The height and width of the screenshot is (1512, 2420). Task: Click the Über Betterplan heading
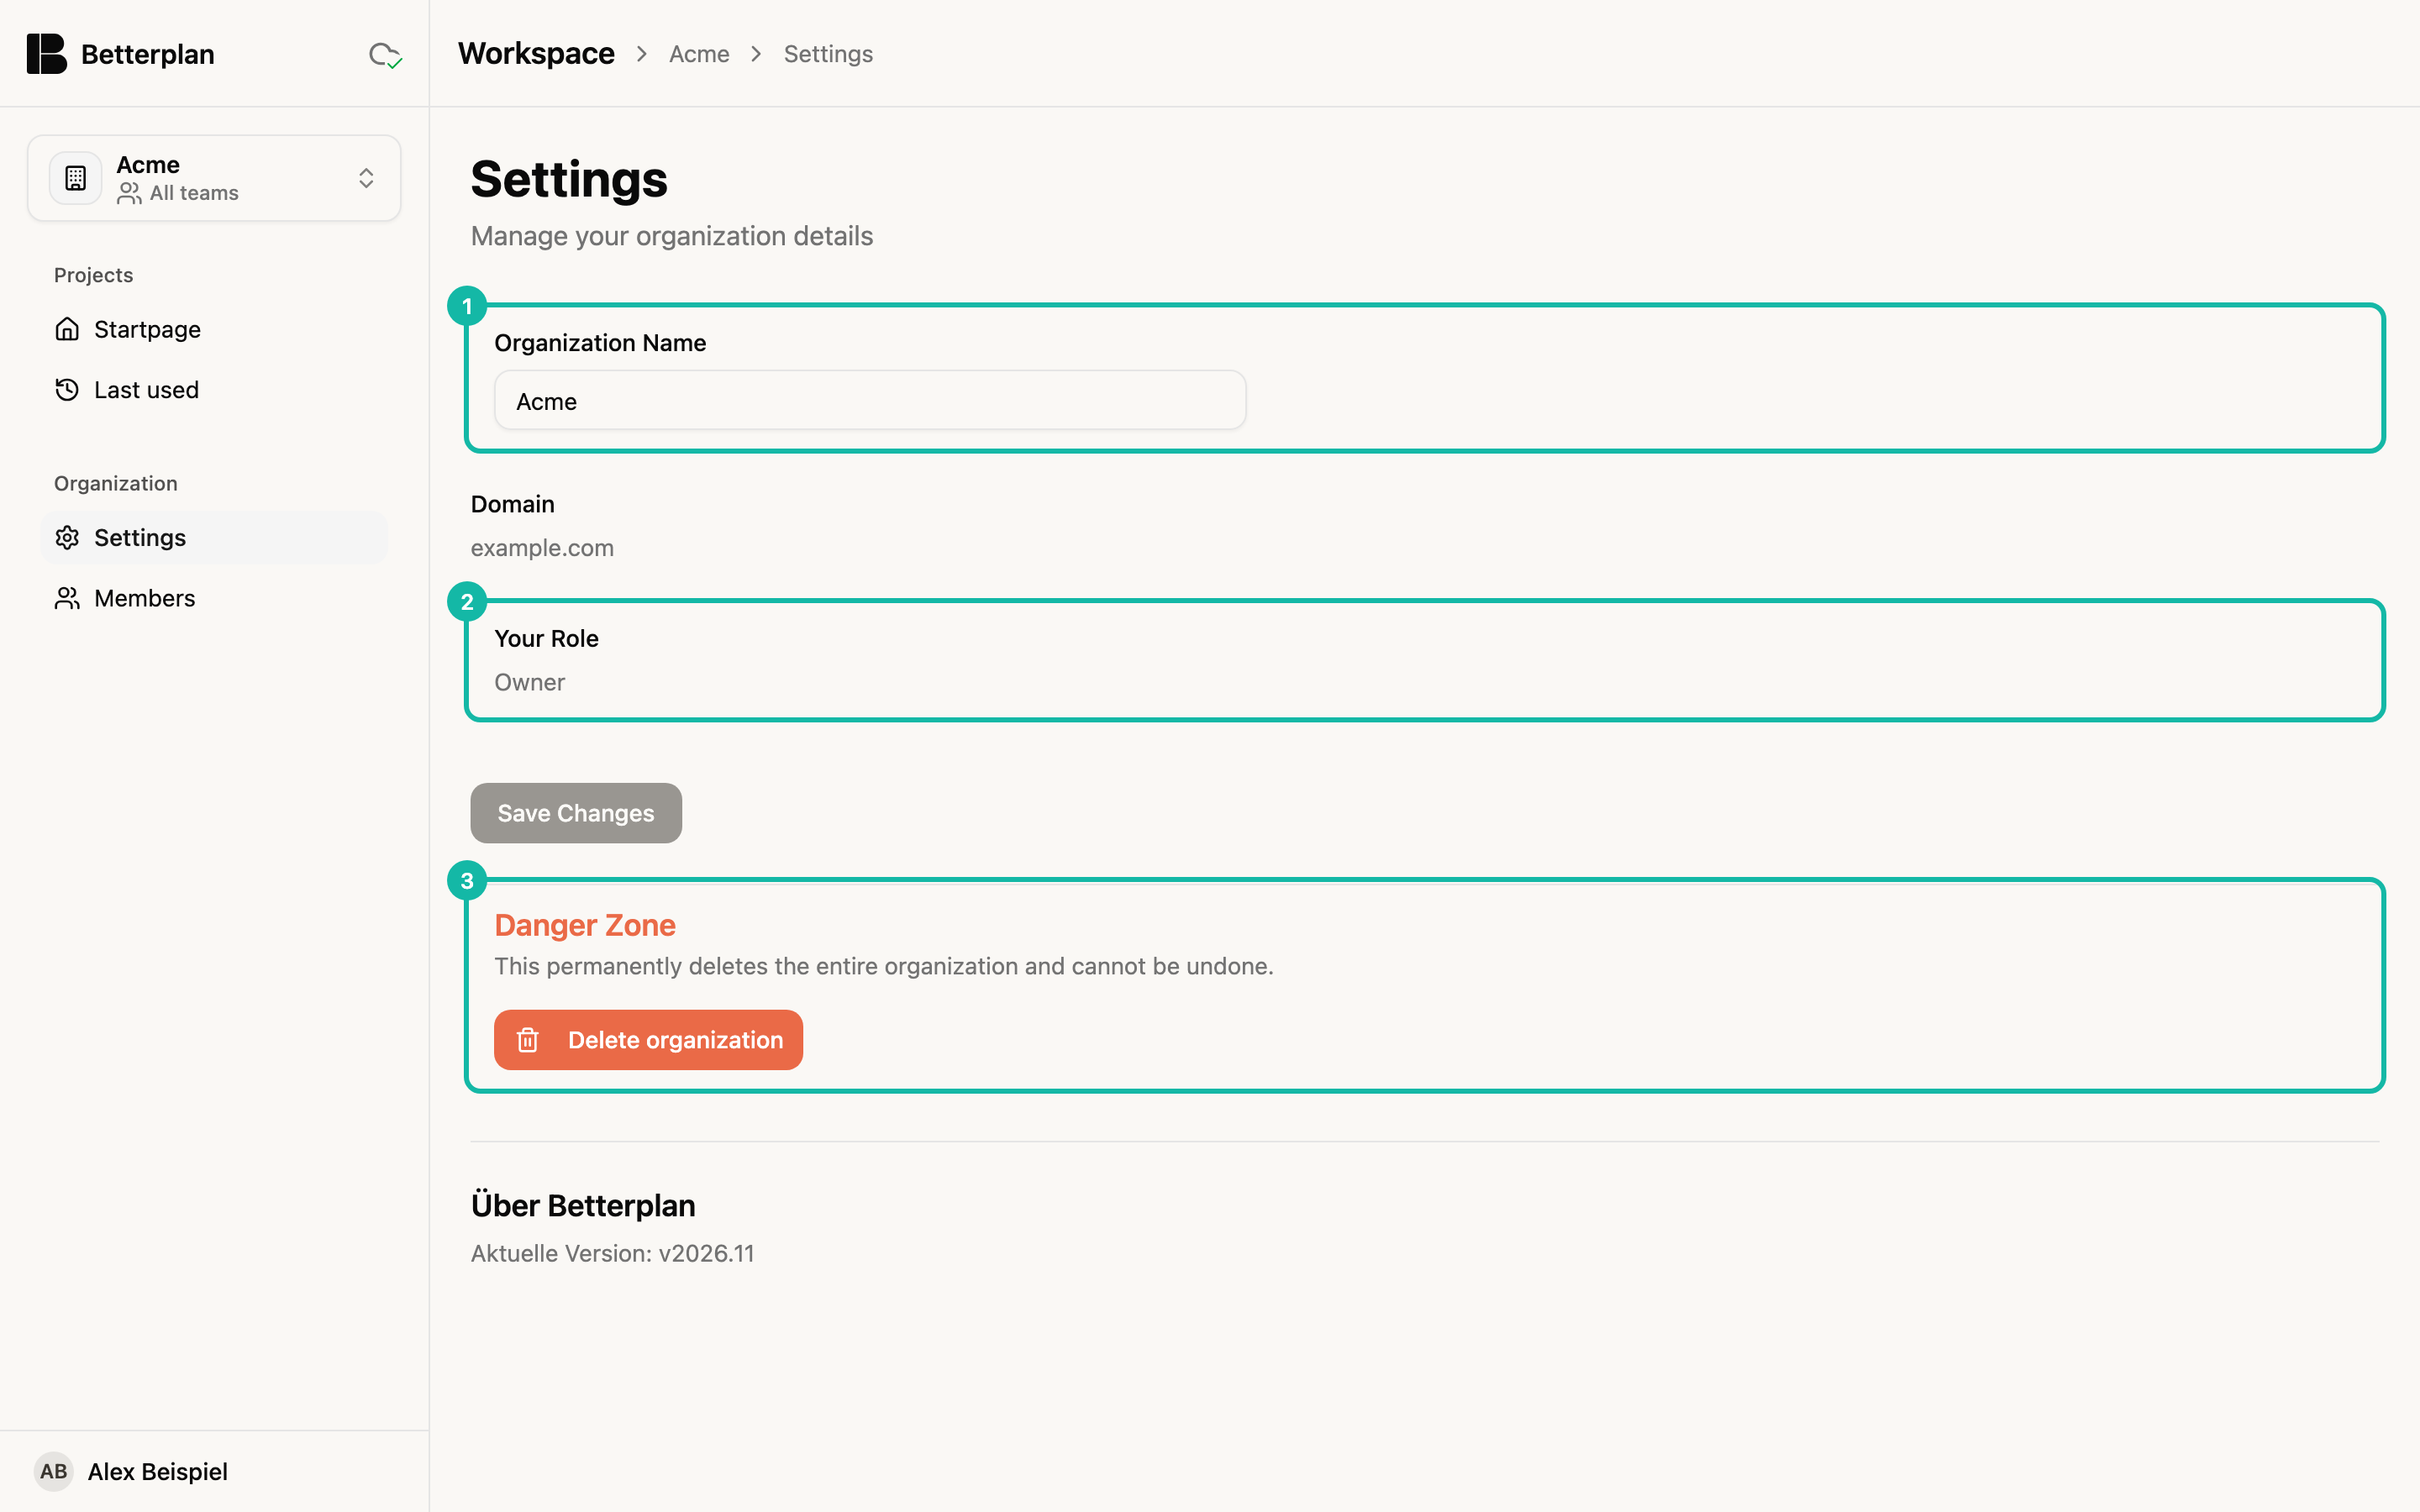pos(583,1205)
